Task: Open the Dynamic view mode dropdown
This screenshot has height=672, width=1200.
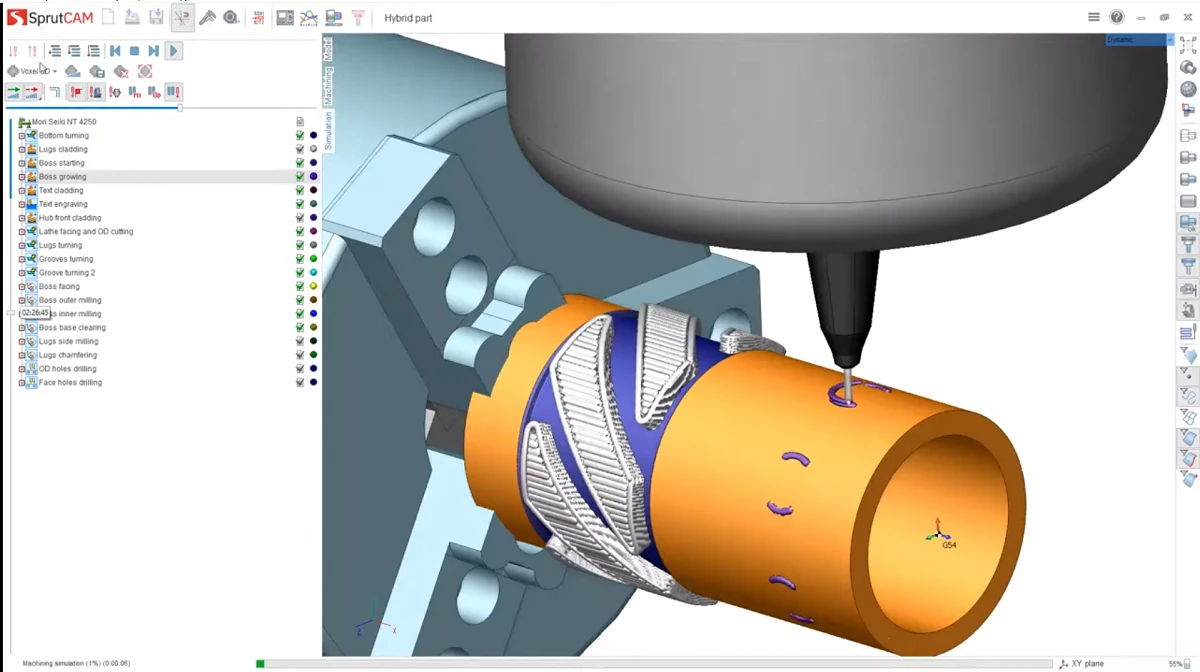Action: tap(1169, 40)
